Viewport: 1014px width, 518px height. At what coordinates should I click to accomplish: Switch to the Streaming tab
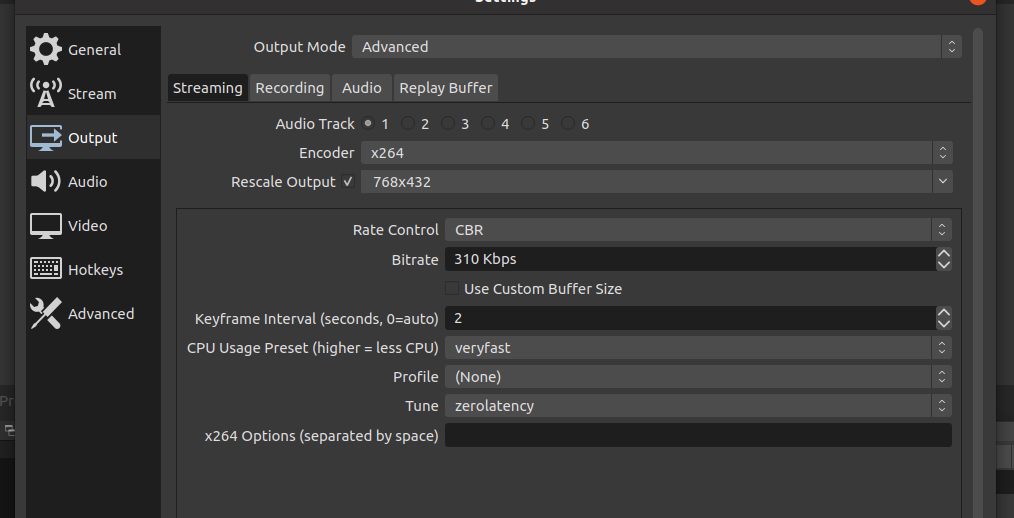(x=208, y=88)
